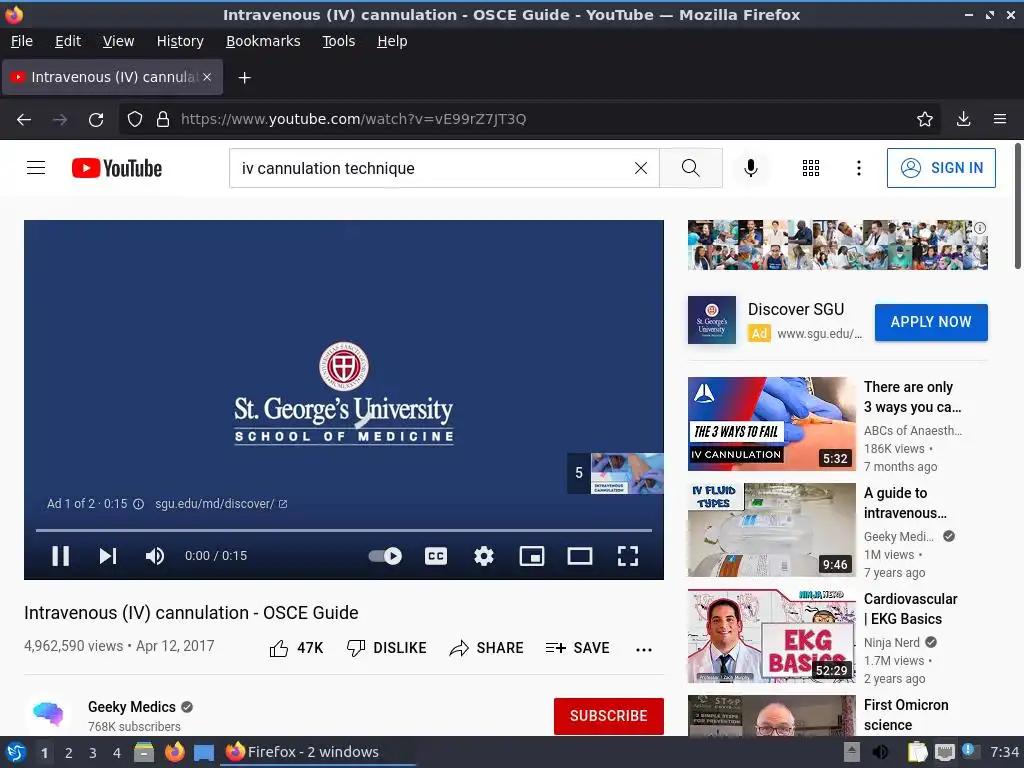Screen dimensions: 1024x768
Task: Bookmark this page with star
Action: coord(924,119)
